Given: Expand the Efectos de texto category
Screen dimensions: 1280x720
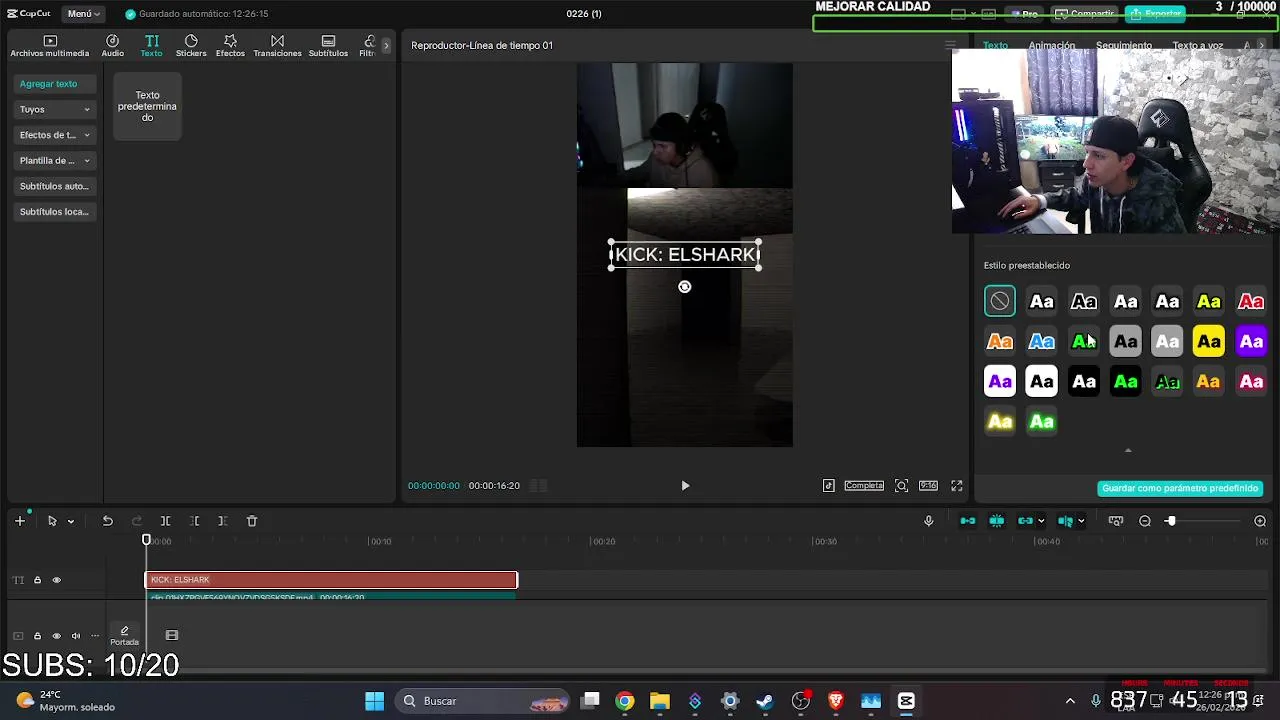Looking at the screenshot, I should [55, 135].
